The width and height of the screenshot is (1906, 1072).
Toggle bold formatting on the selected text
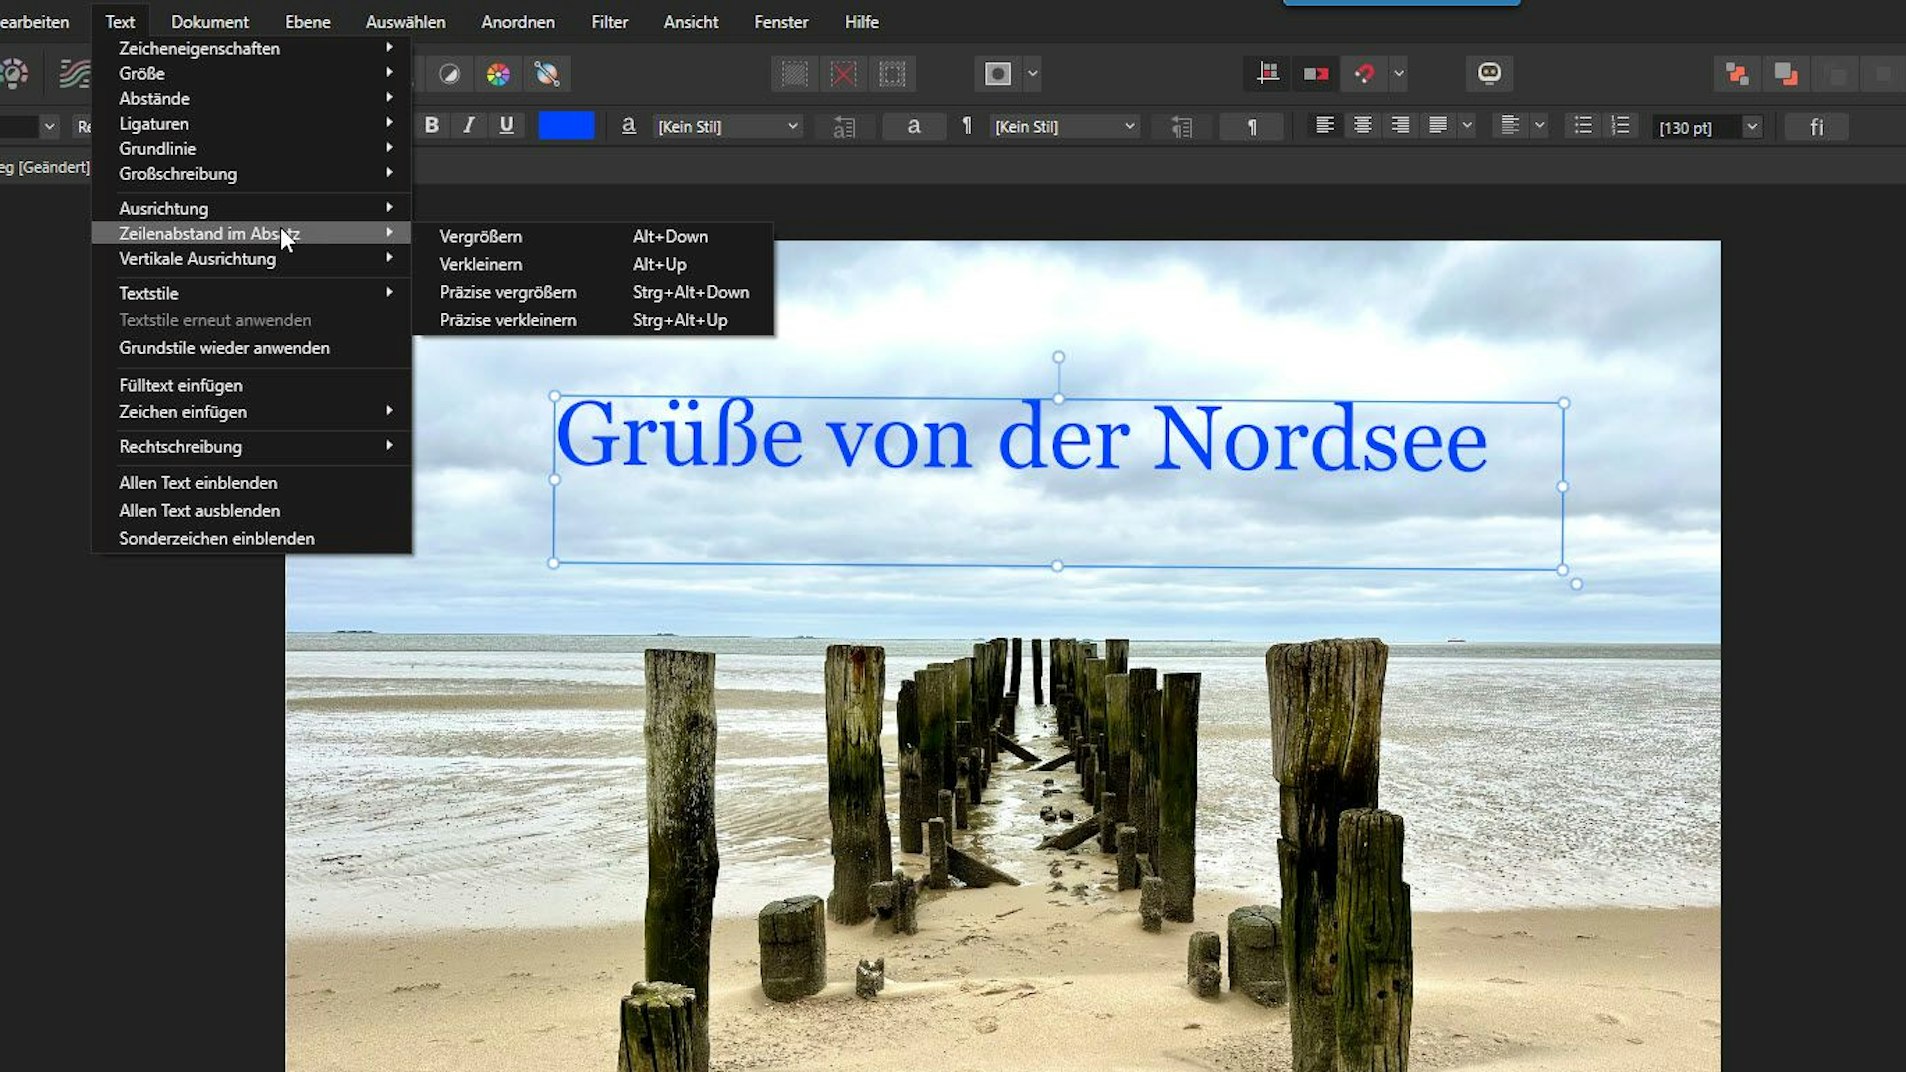point(431,125)
